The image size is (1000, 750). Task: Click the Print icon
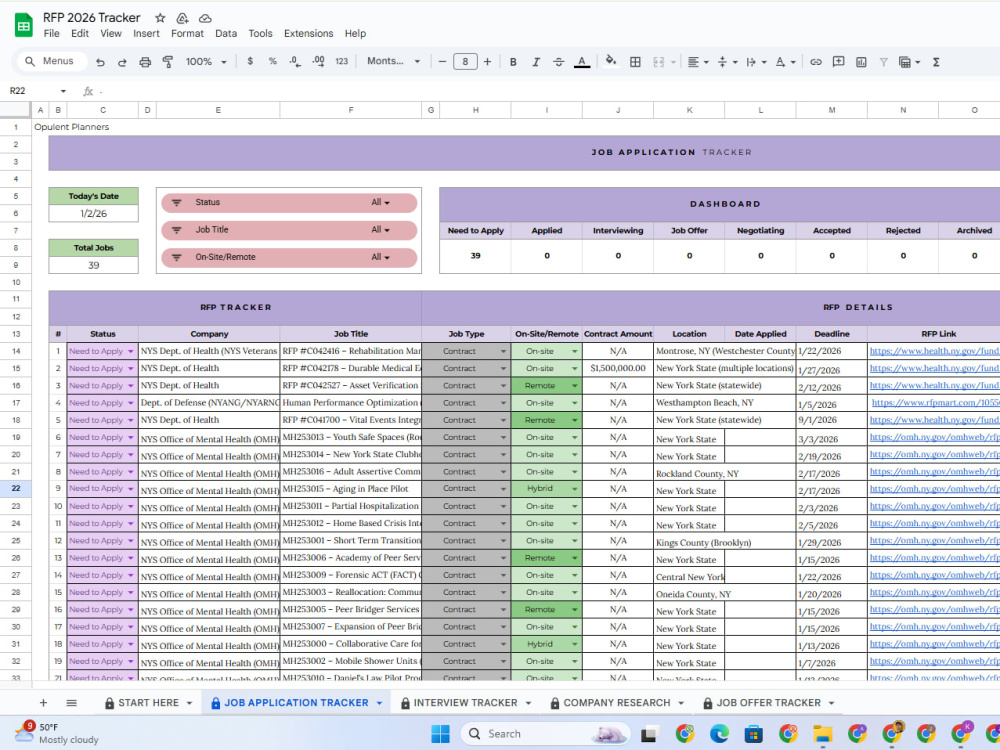145,62
